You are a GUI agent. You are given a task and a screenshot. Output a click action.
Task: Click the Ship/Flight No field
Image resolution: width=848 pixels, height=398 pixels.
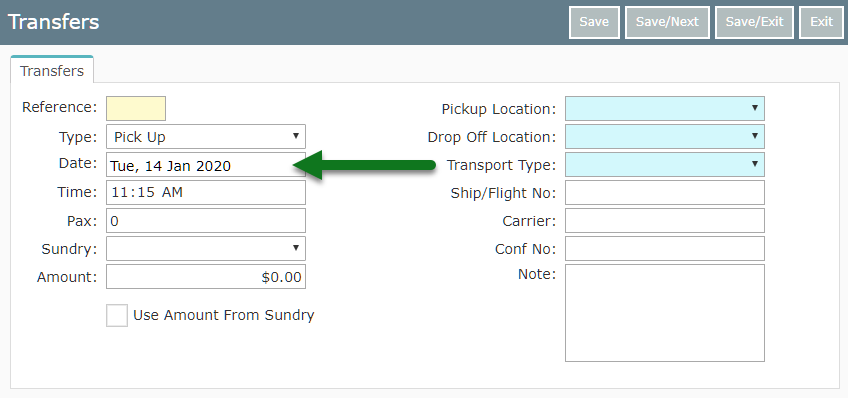[665, 193]
